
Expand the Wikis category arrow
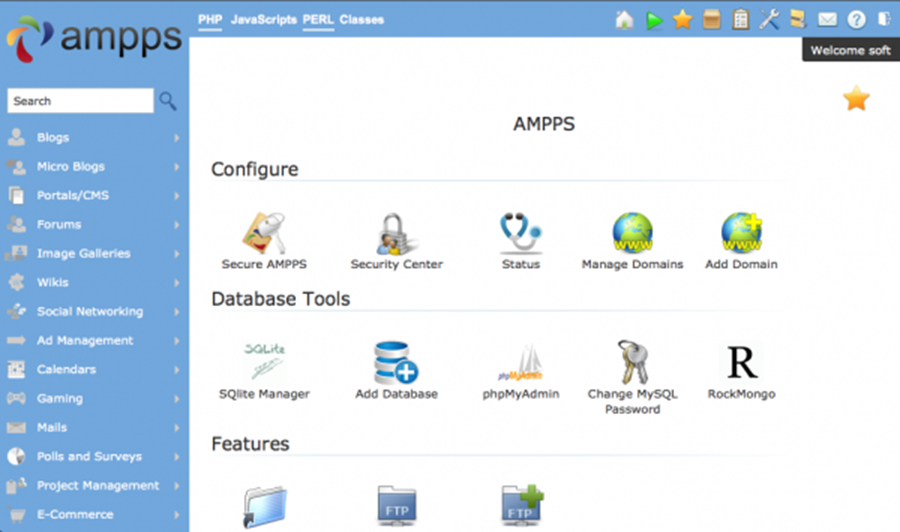pos(177,283)
